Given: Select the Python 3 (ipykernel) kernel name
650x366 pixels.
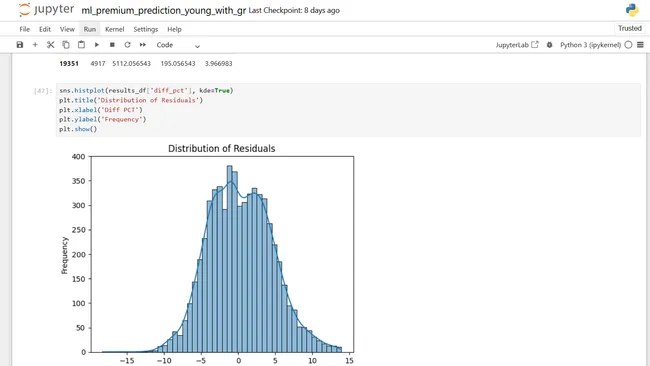Looking at the screenshot, I should click(590, 45).
